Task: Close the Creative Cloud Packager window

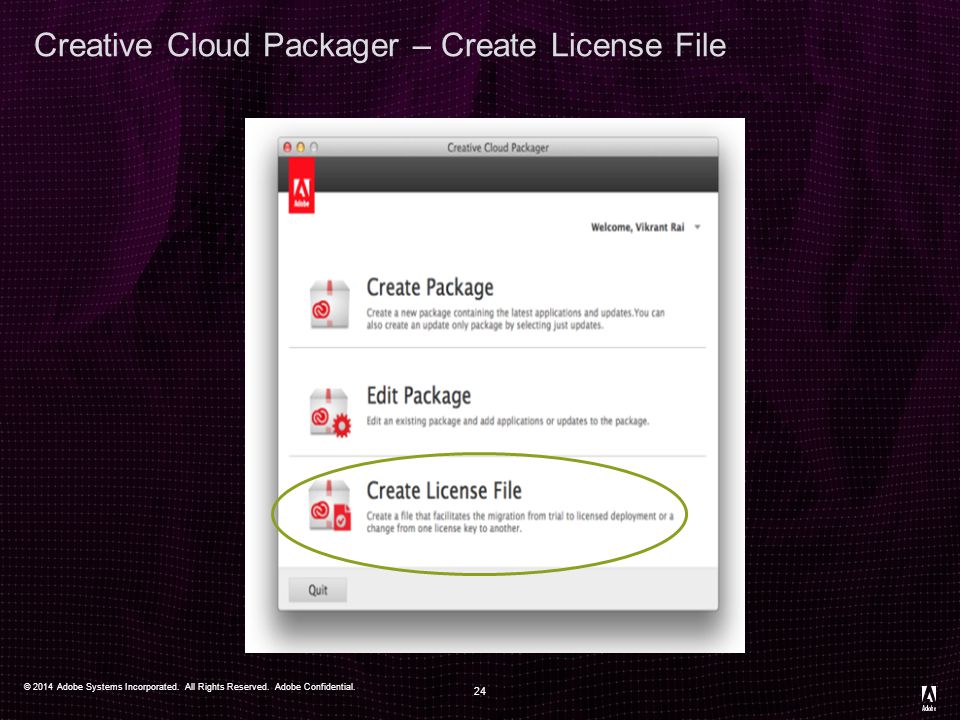Action: tap(287, 147)
